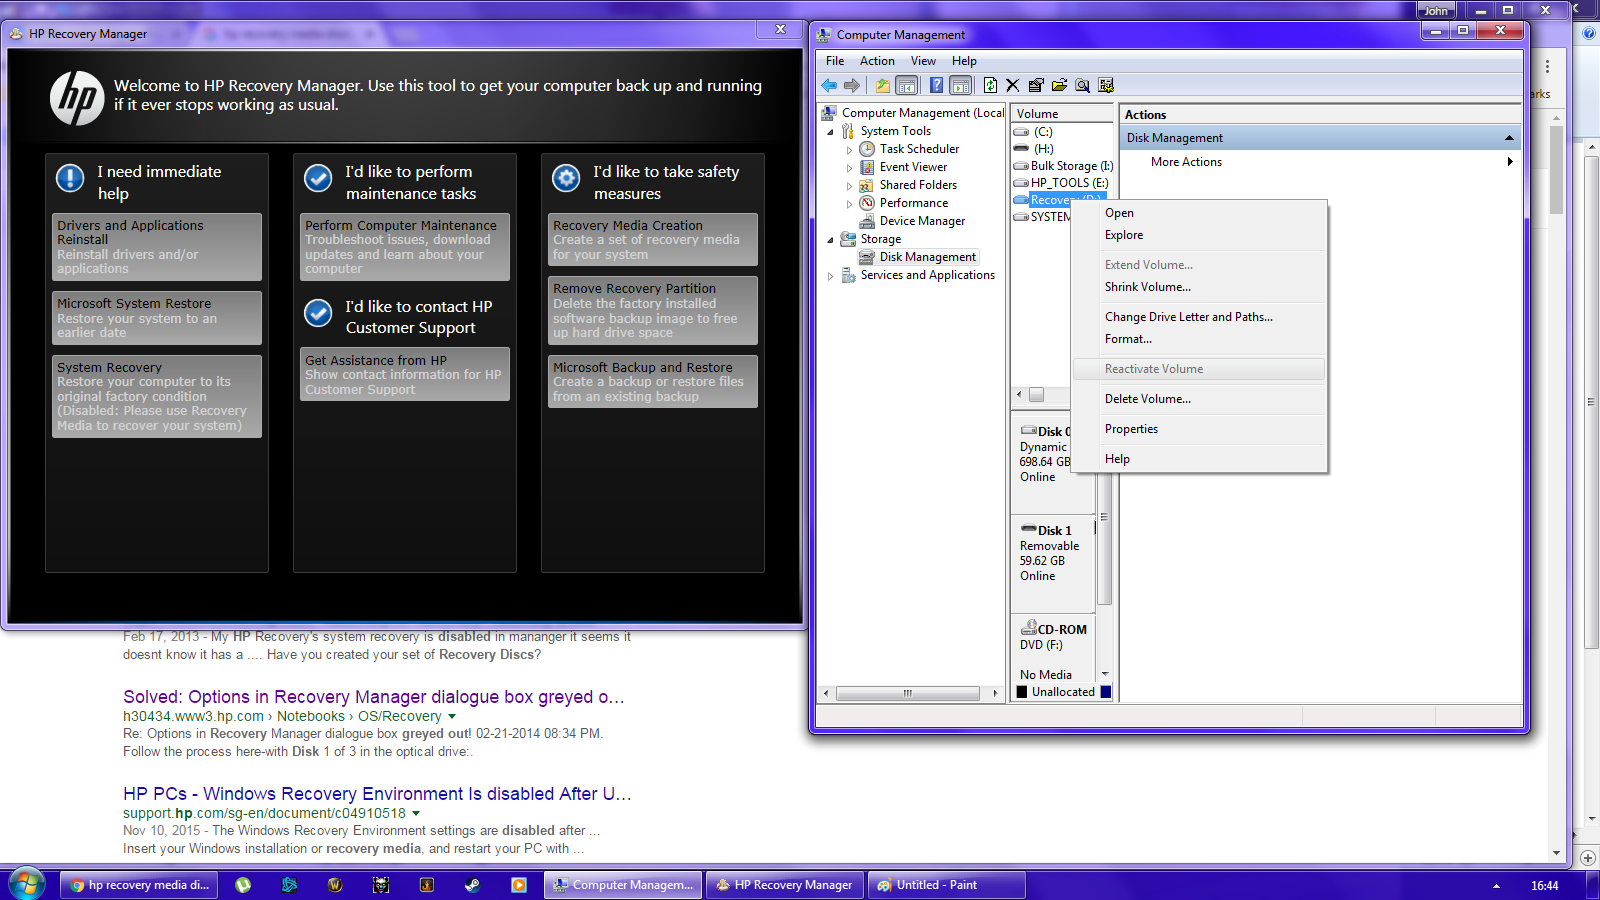This screenshot has height=900, width=1600.
Task: Open the Action menu
Action: pyautogui.click(x=877, y=61)
